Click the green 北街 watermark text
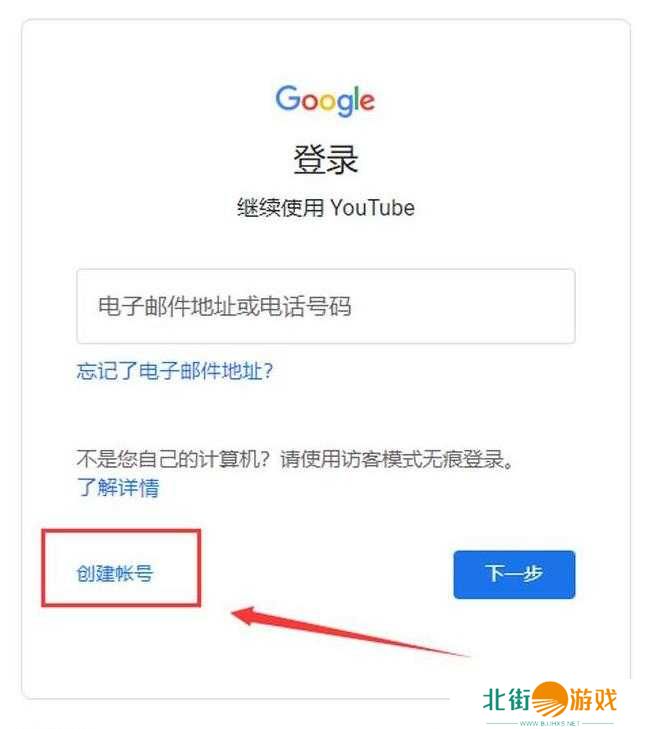 [507, 699]
